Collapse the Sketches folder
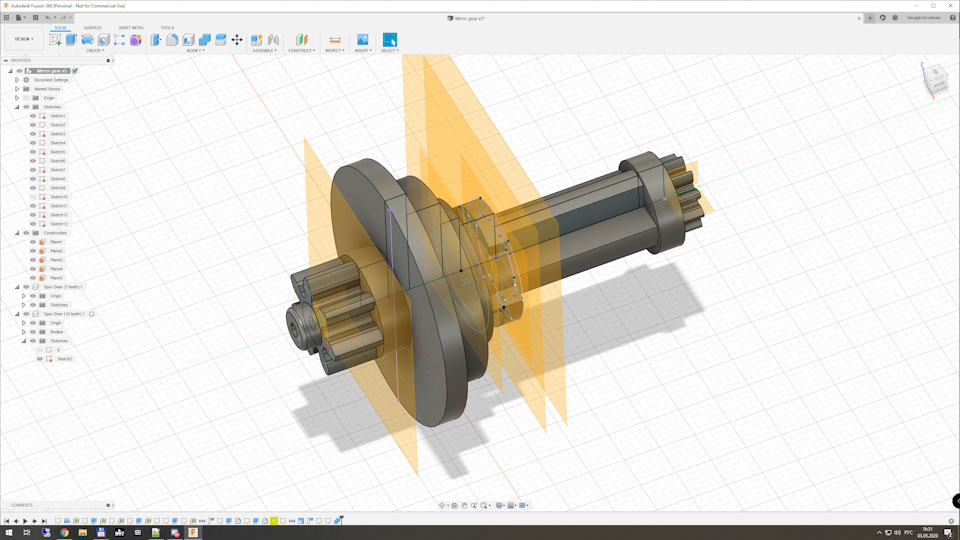 17,107
